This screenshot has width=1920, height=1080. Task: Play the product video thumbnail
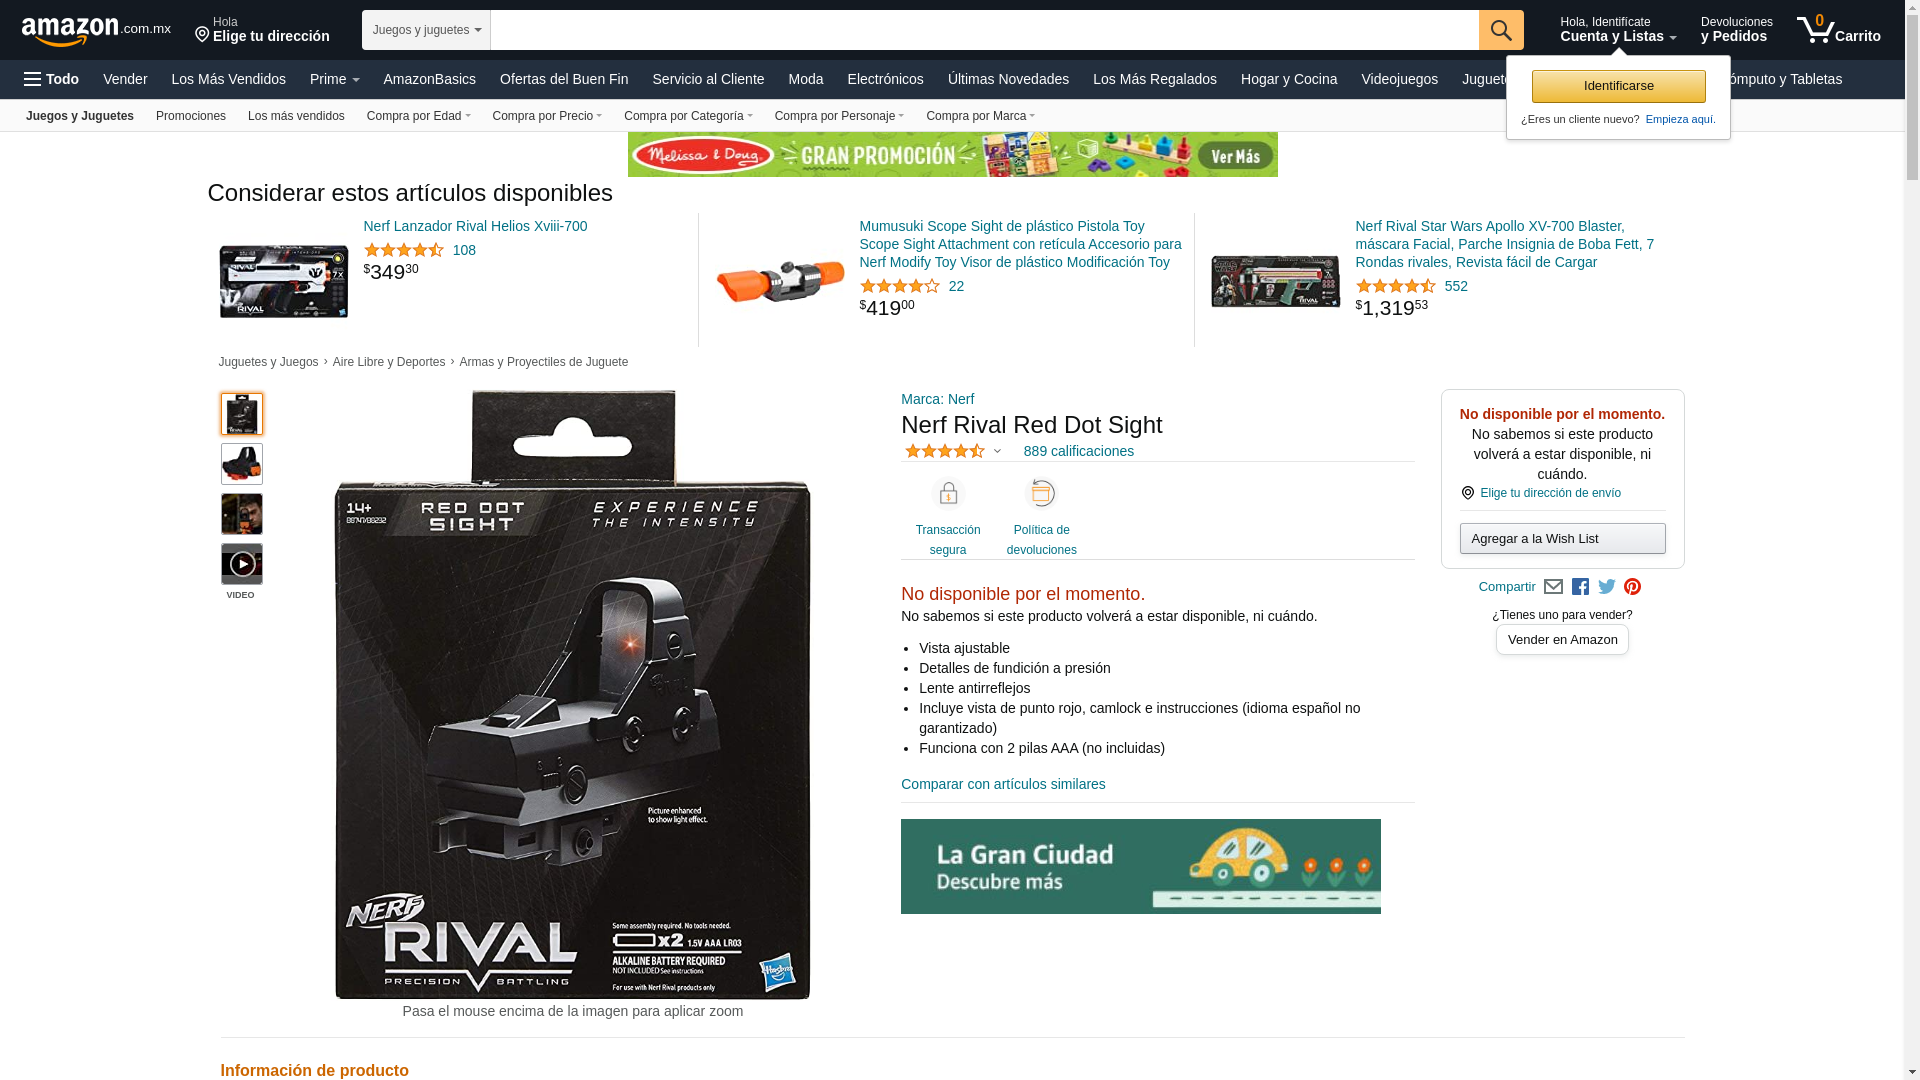(242, 564)
